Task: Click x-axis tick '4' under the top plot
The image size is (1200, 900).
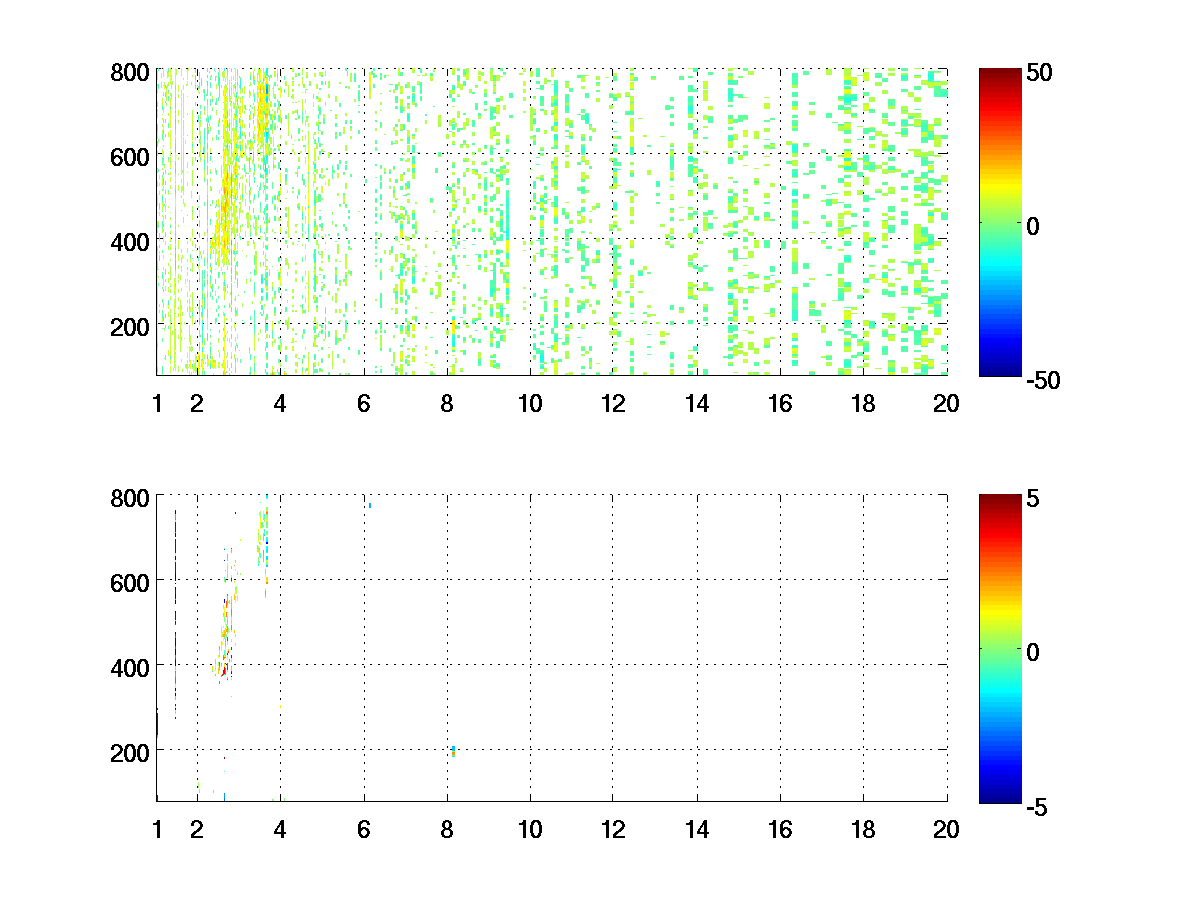Action: pos(280,403)
